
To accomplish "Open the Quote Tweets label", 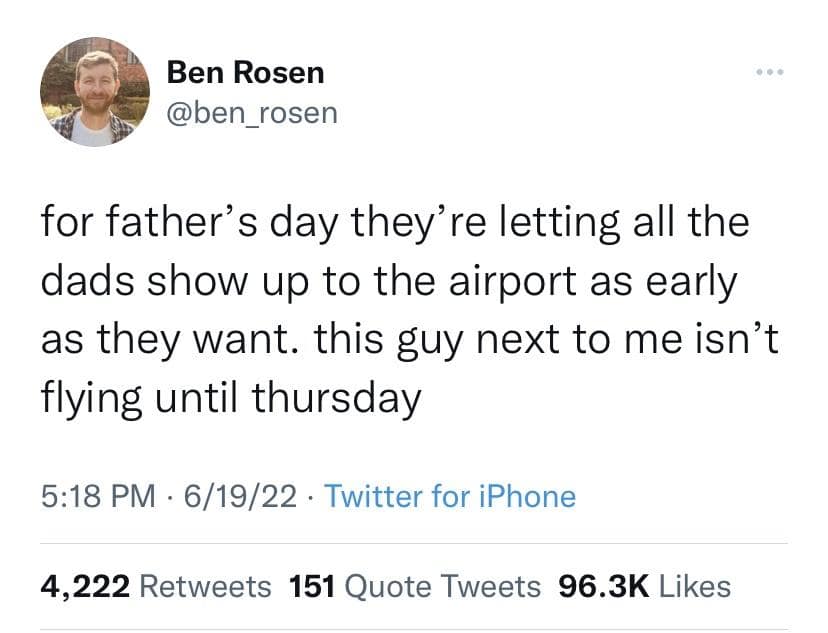I will (443, 586).
